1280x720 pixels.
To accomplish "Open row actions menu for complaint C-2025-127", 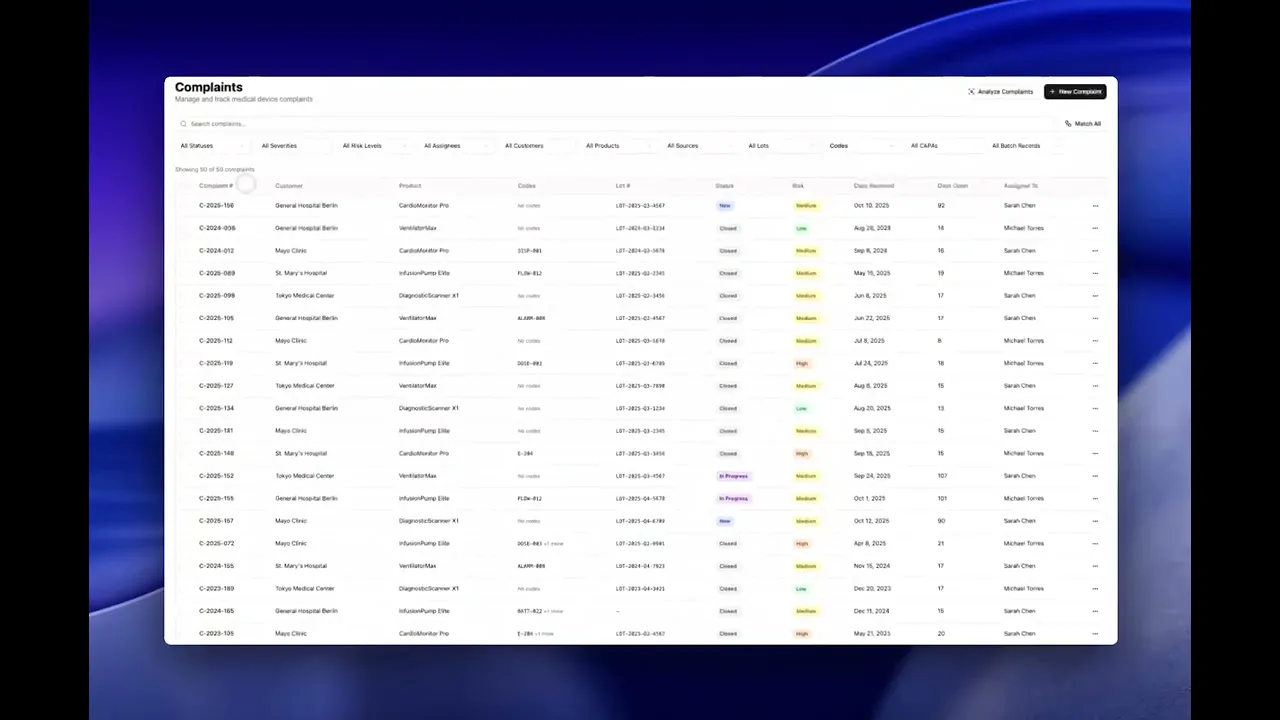I will [x=1095, y=386].
